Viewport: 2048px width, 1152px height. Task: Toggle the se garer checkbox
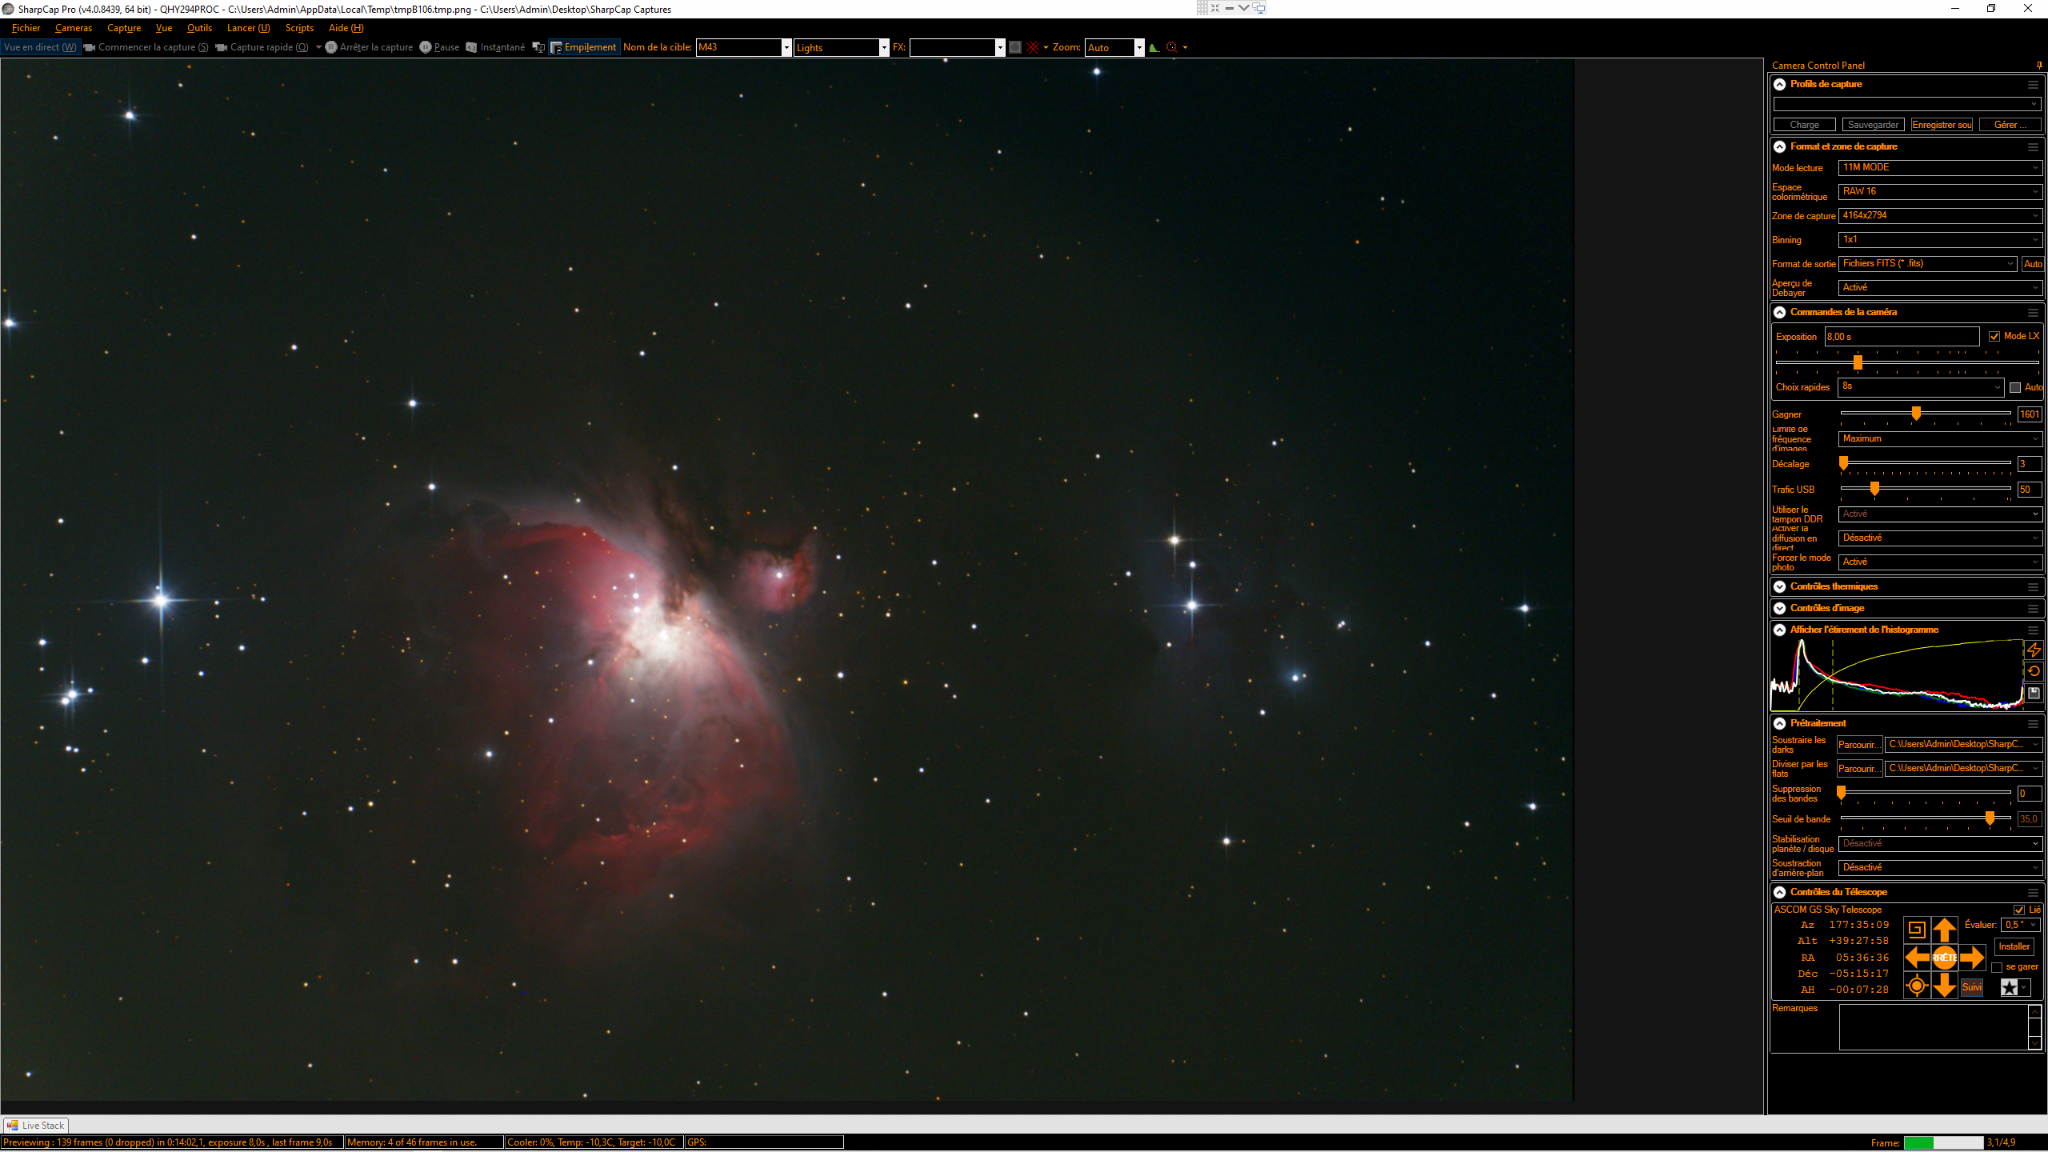click(1997, 967)
